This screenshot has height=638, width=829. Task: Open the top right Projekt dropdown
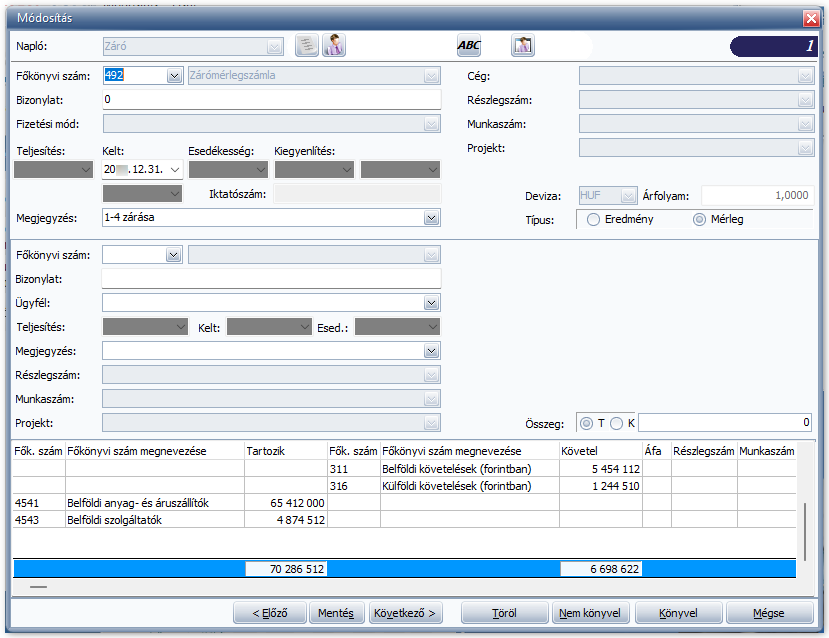point(805,148)
